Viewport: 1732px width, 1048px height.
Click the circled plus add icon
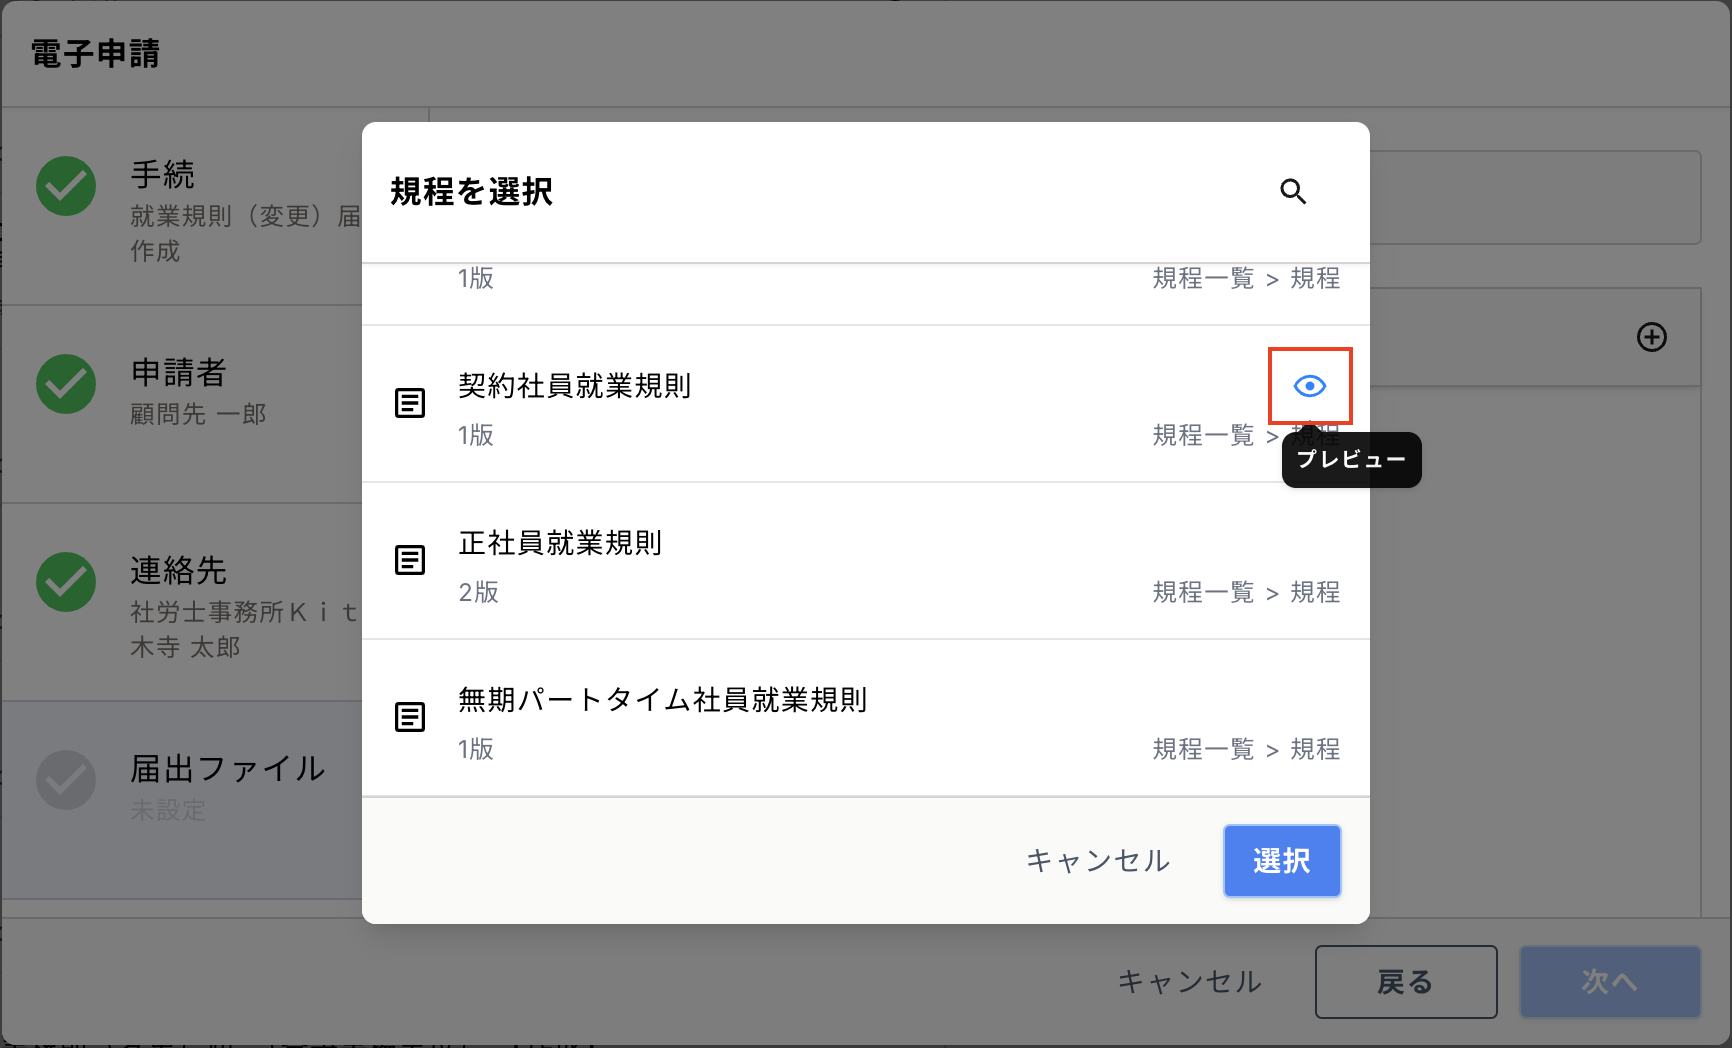1651,337
